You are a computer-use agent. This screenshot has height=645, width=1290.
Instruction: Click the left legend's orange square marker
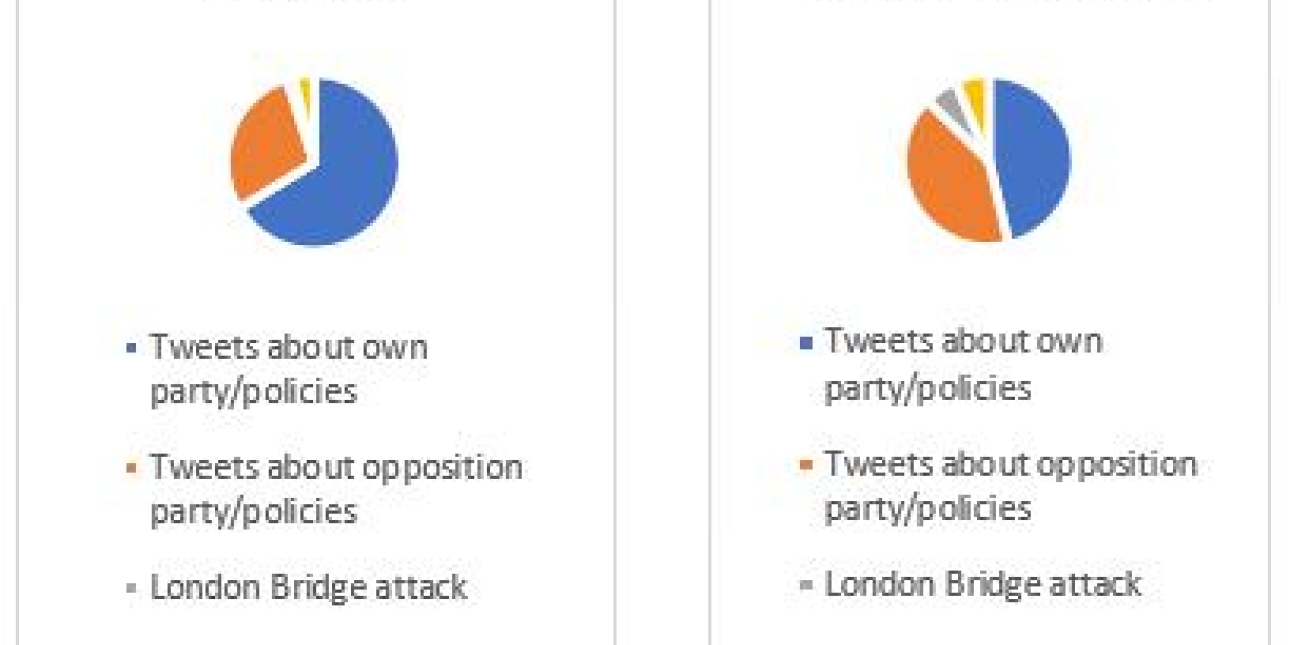click(131, 469)
